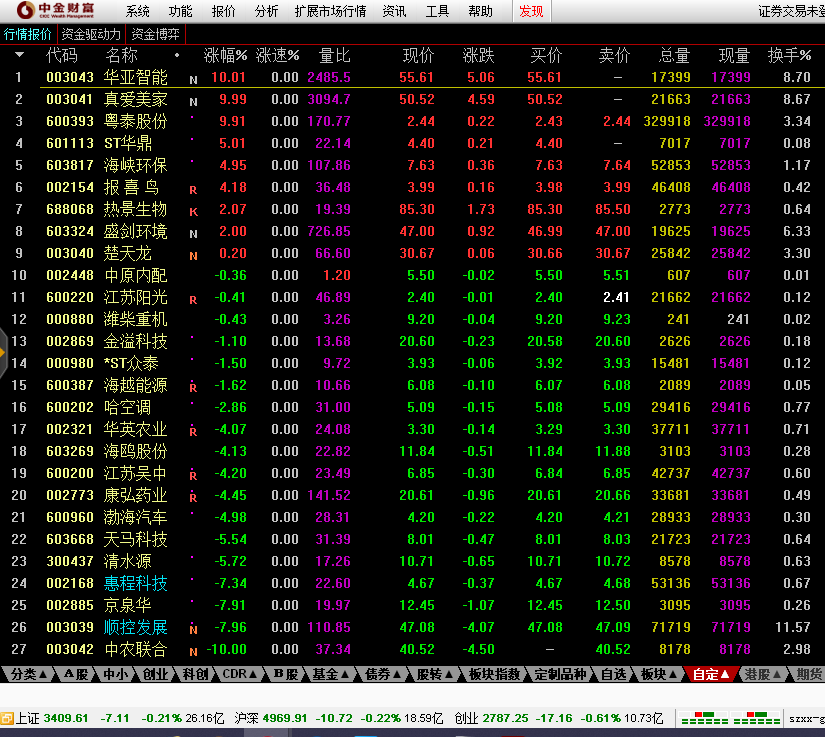Click the R marker on 康弘药业 row
Screen dimensions: 825x737
[x=193, y=497]
